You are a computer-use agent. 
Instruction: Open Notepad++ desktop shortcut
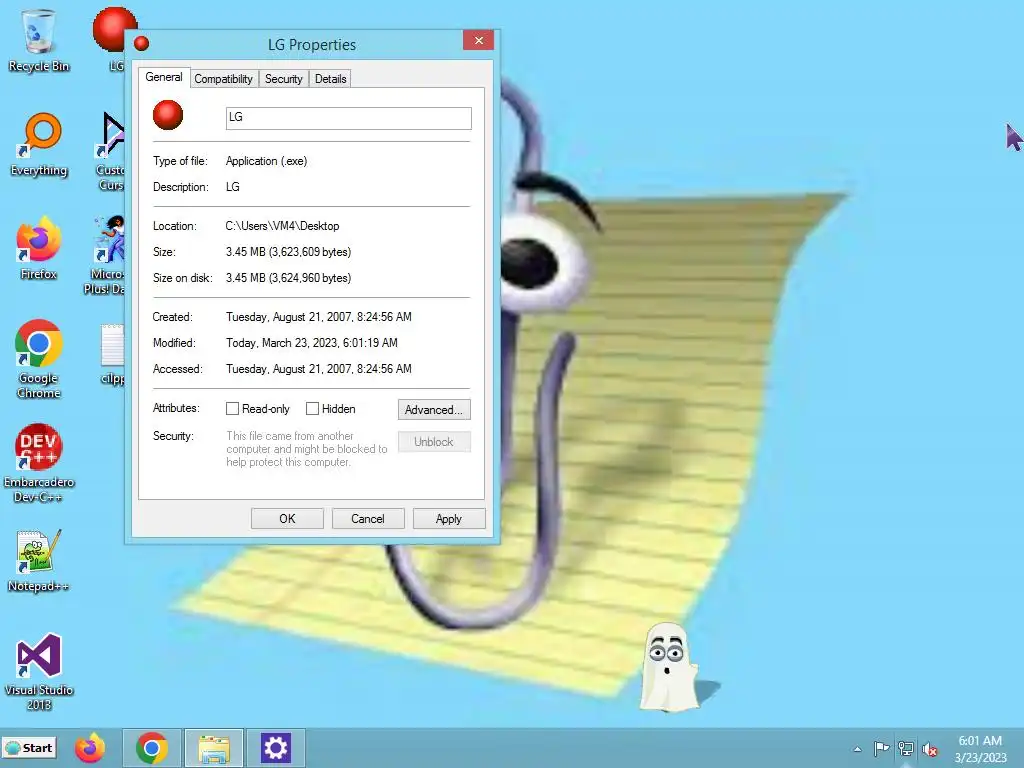coord(39,560)
